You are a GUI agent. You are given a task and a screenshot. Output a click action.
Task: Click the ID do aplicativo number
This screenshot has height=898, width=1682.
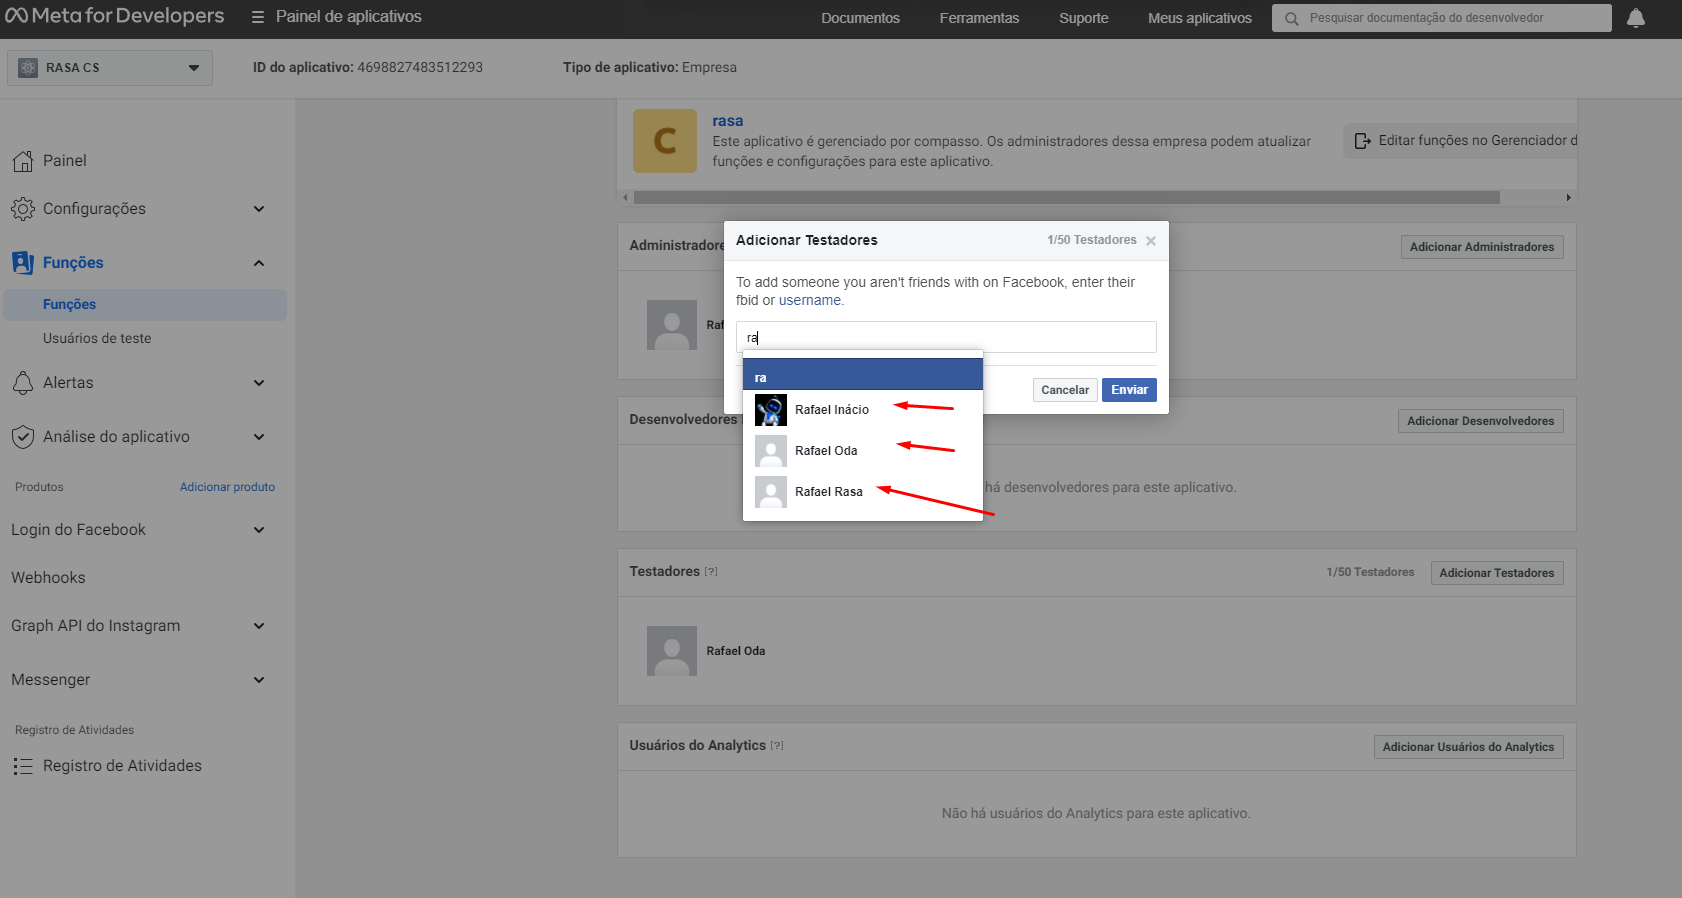coord(420,67)
